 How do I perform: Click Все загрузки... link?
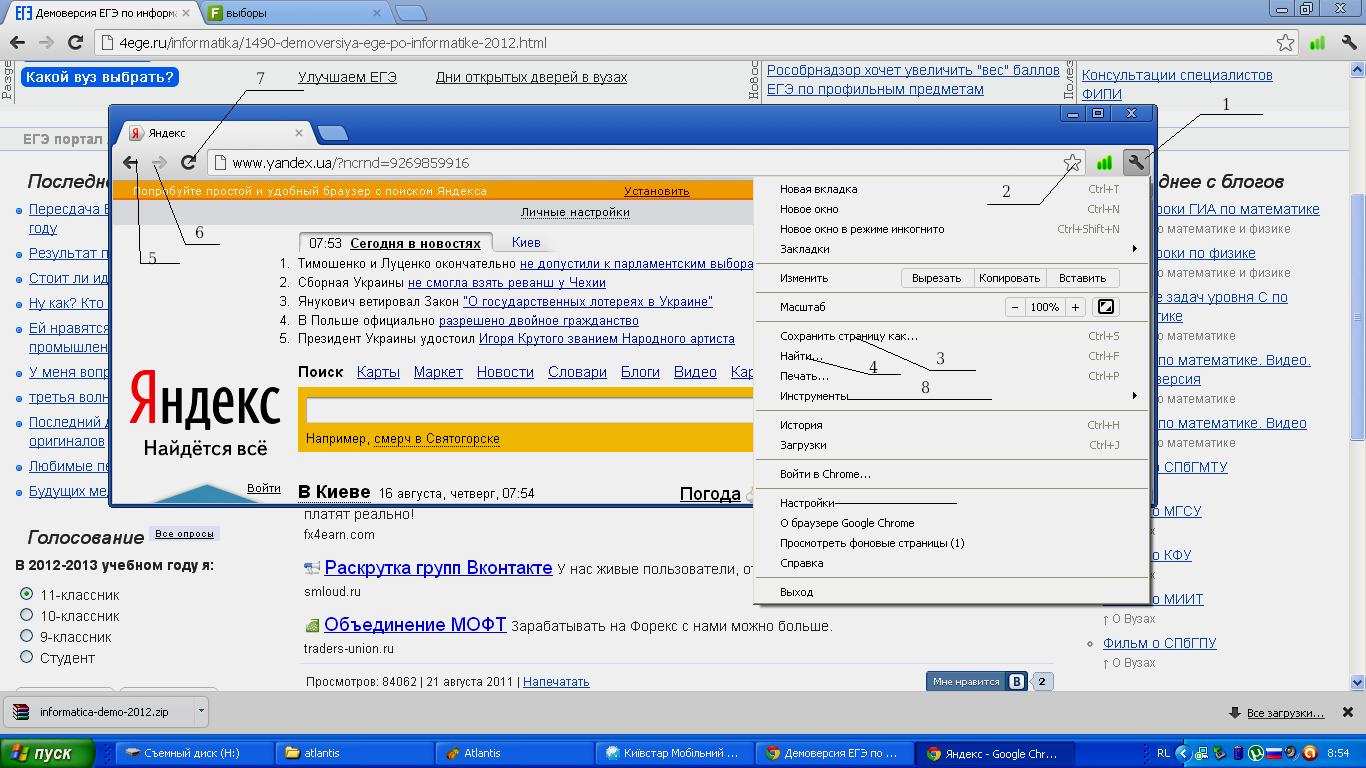pos(1285,713)
